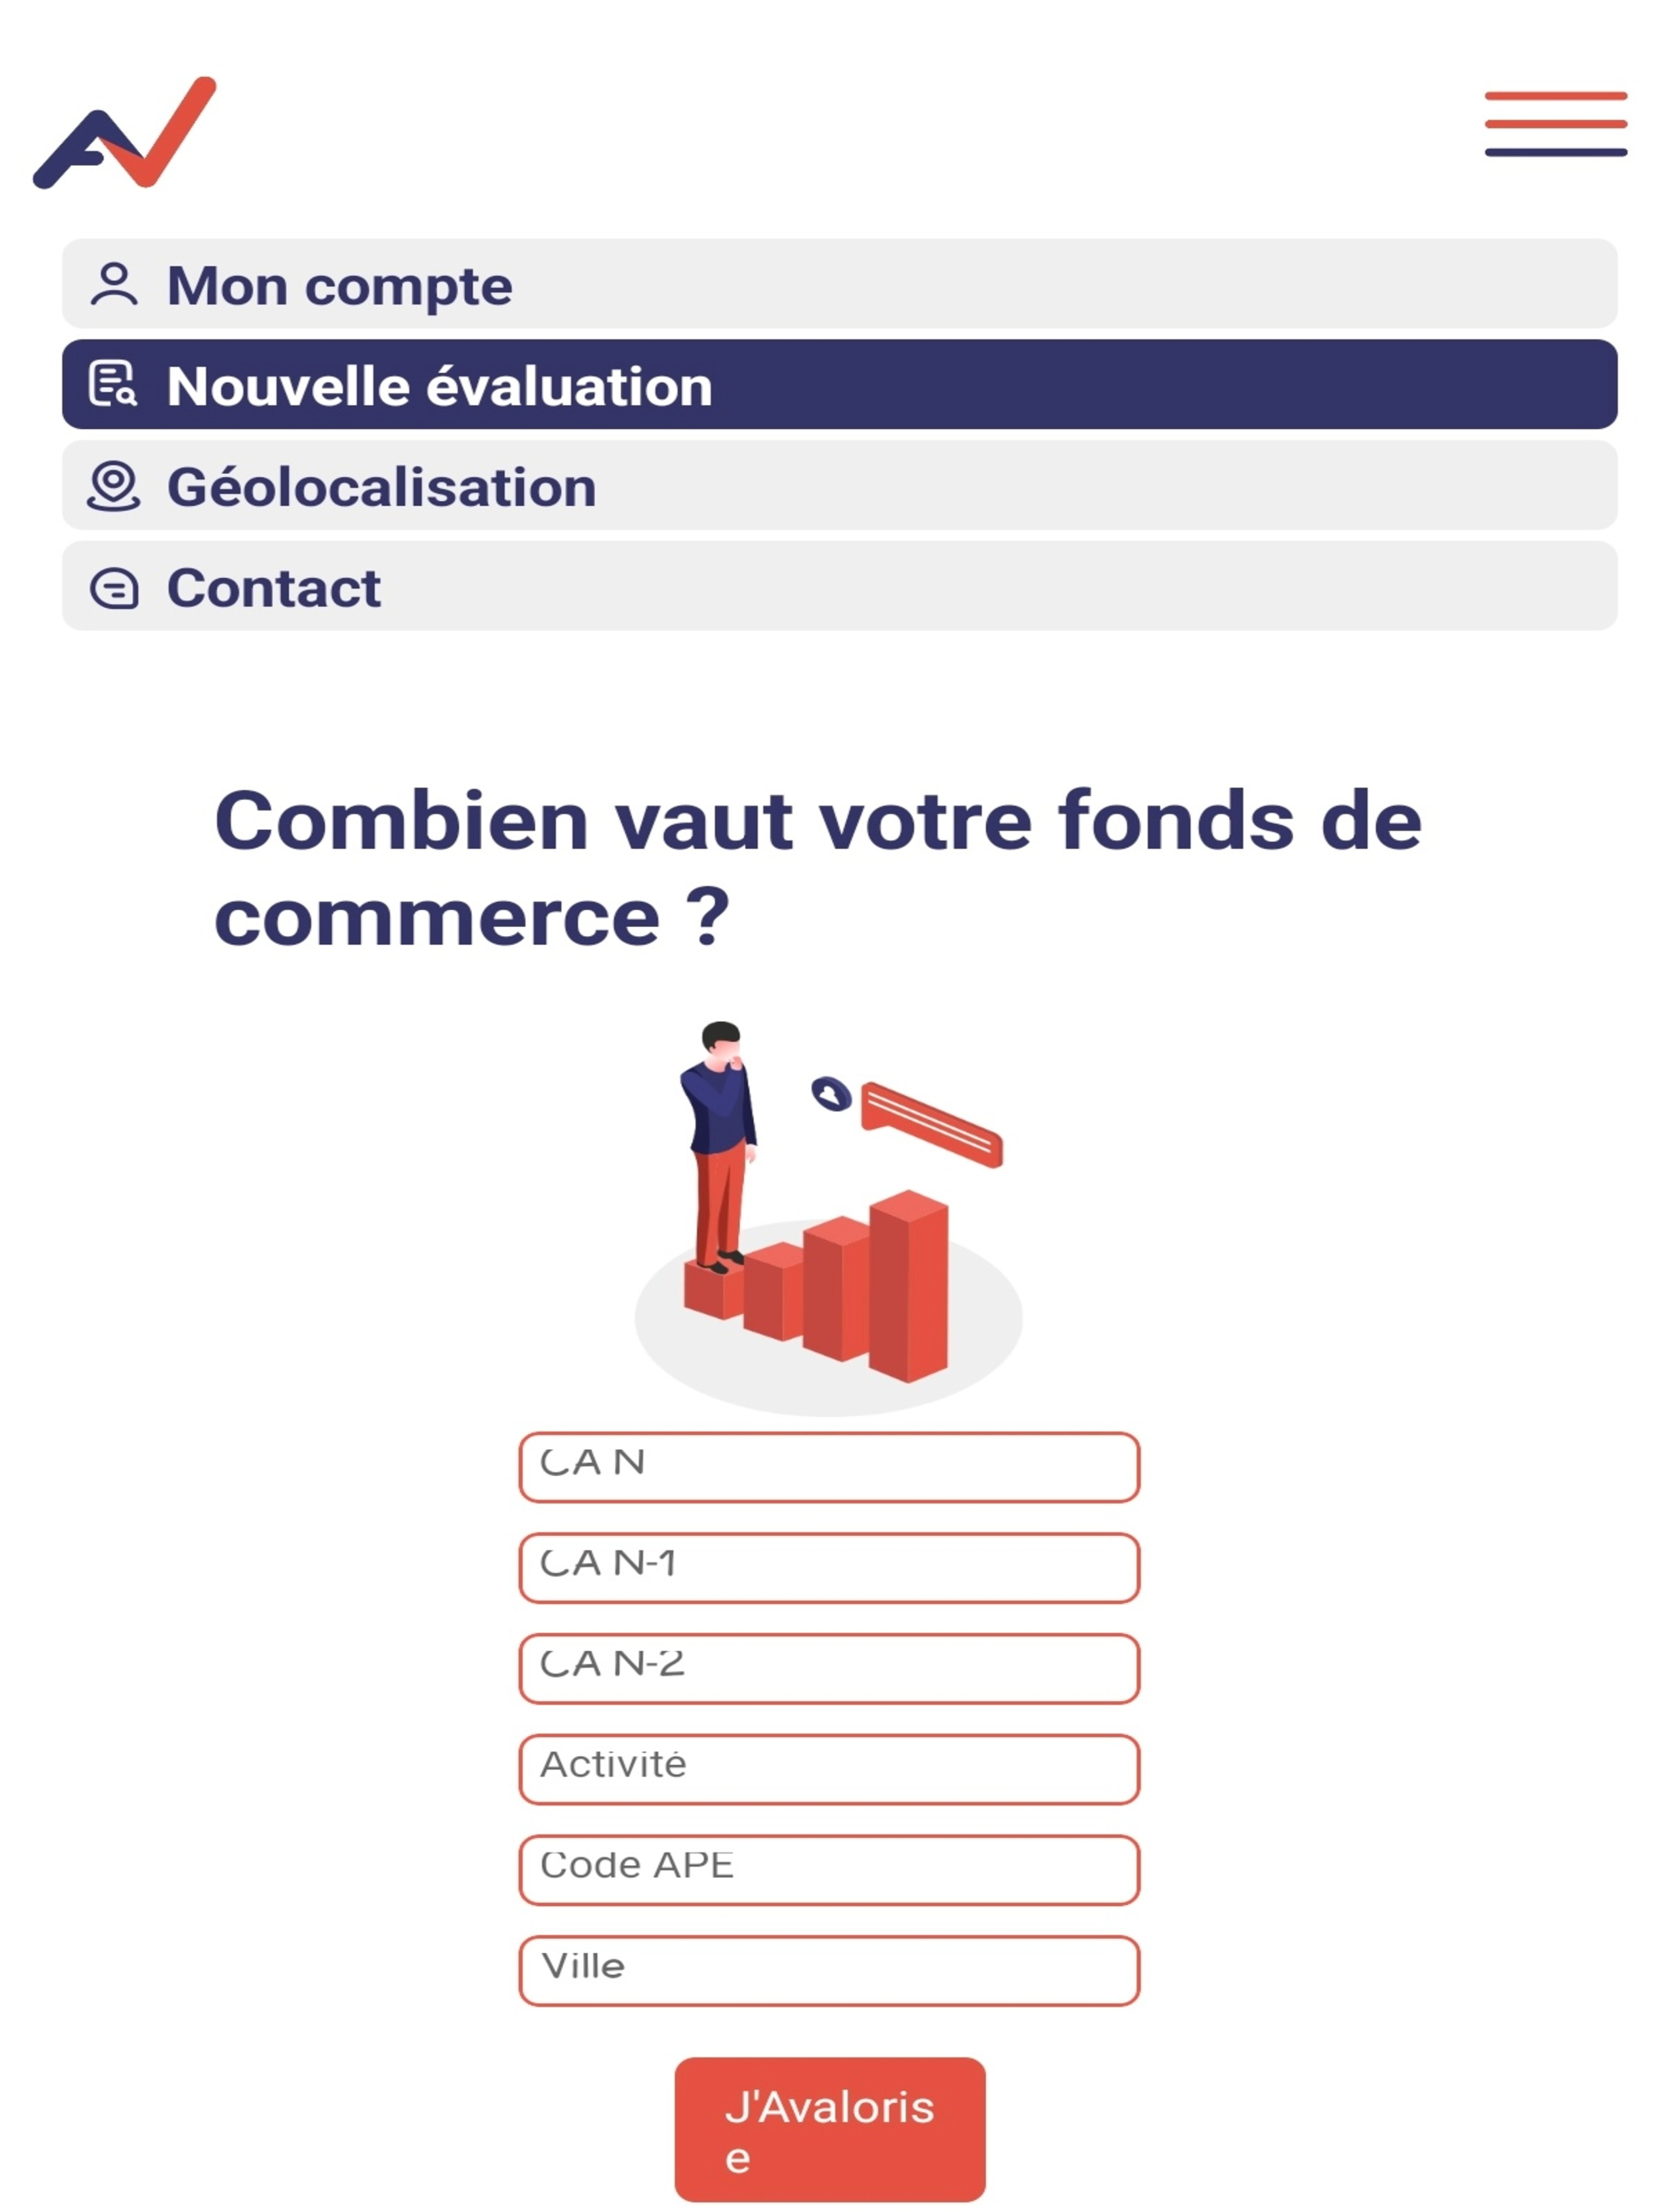Click the red speech banner in illustration
The width and height of the screenshot is (1658, 2212).
932,1124
